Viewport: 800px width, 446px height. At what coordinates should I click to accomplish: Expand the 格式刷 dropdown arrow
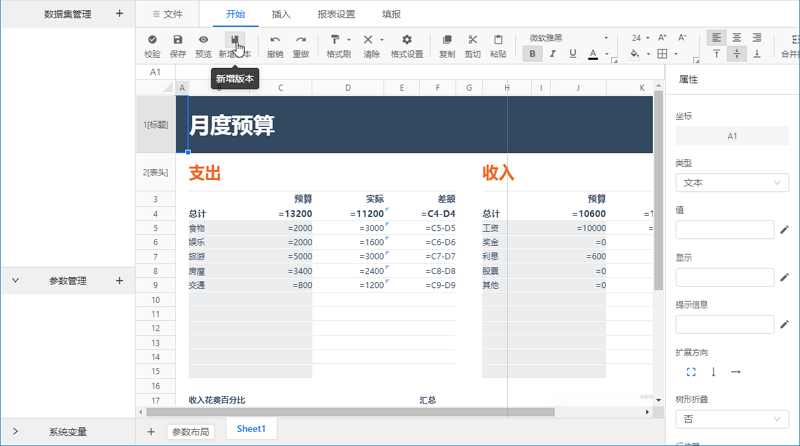point(349,39)
